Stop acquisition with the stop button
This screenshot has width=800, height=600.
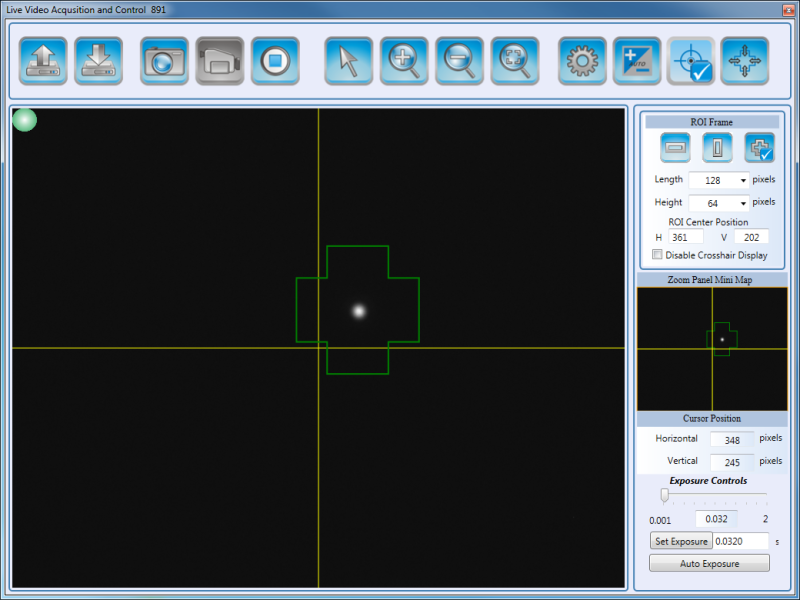tap(275, 61)
